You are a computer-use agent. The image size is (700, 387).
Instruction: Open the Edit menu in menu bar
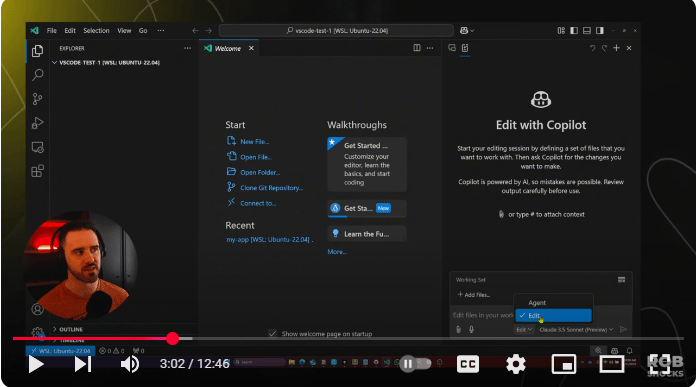click(x=70, y=30)
